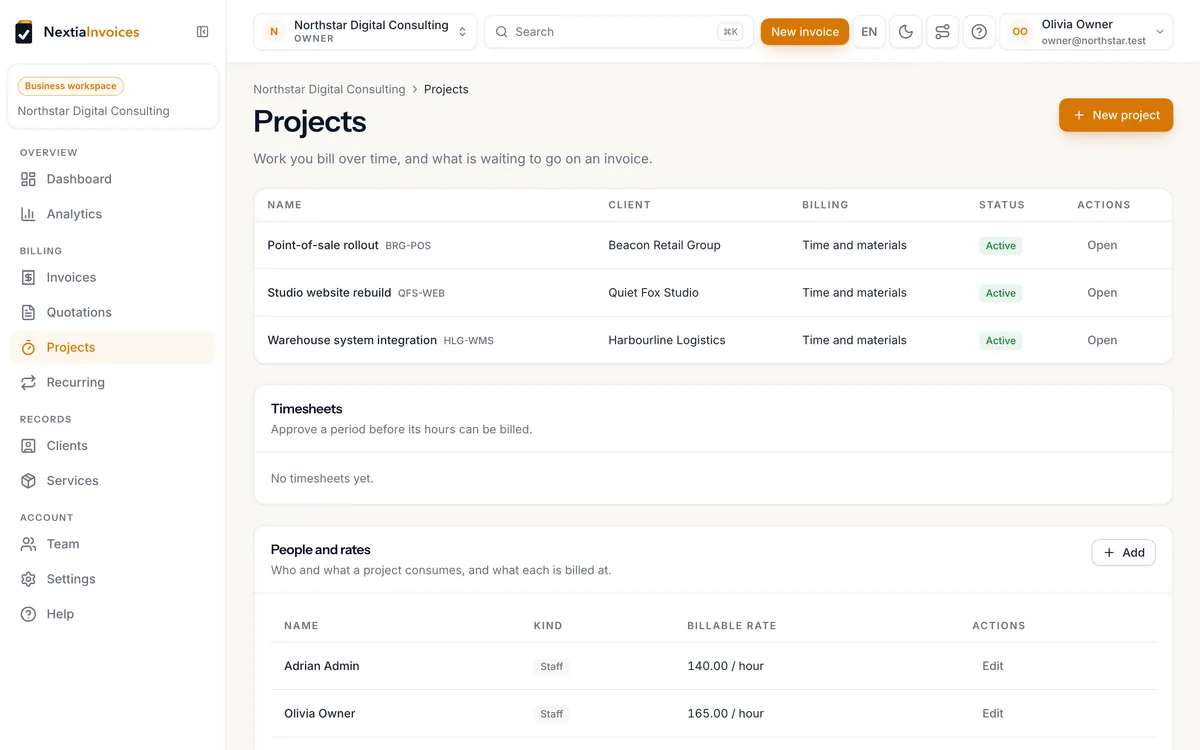Add a person or rate

tap(1124, 552)
